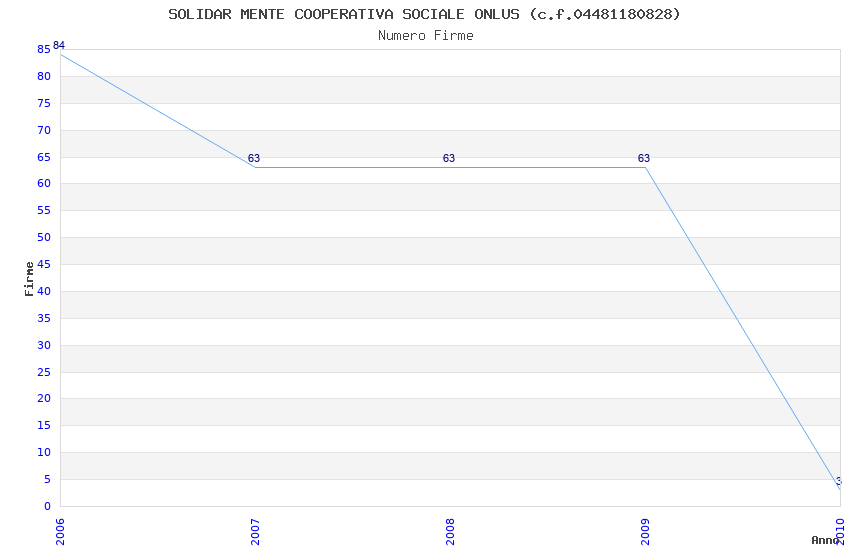Click the 2006 x-axis label
The image size is (850, 550).
coord(60,532)
